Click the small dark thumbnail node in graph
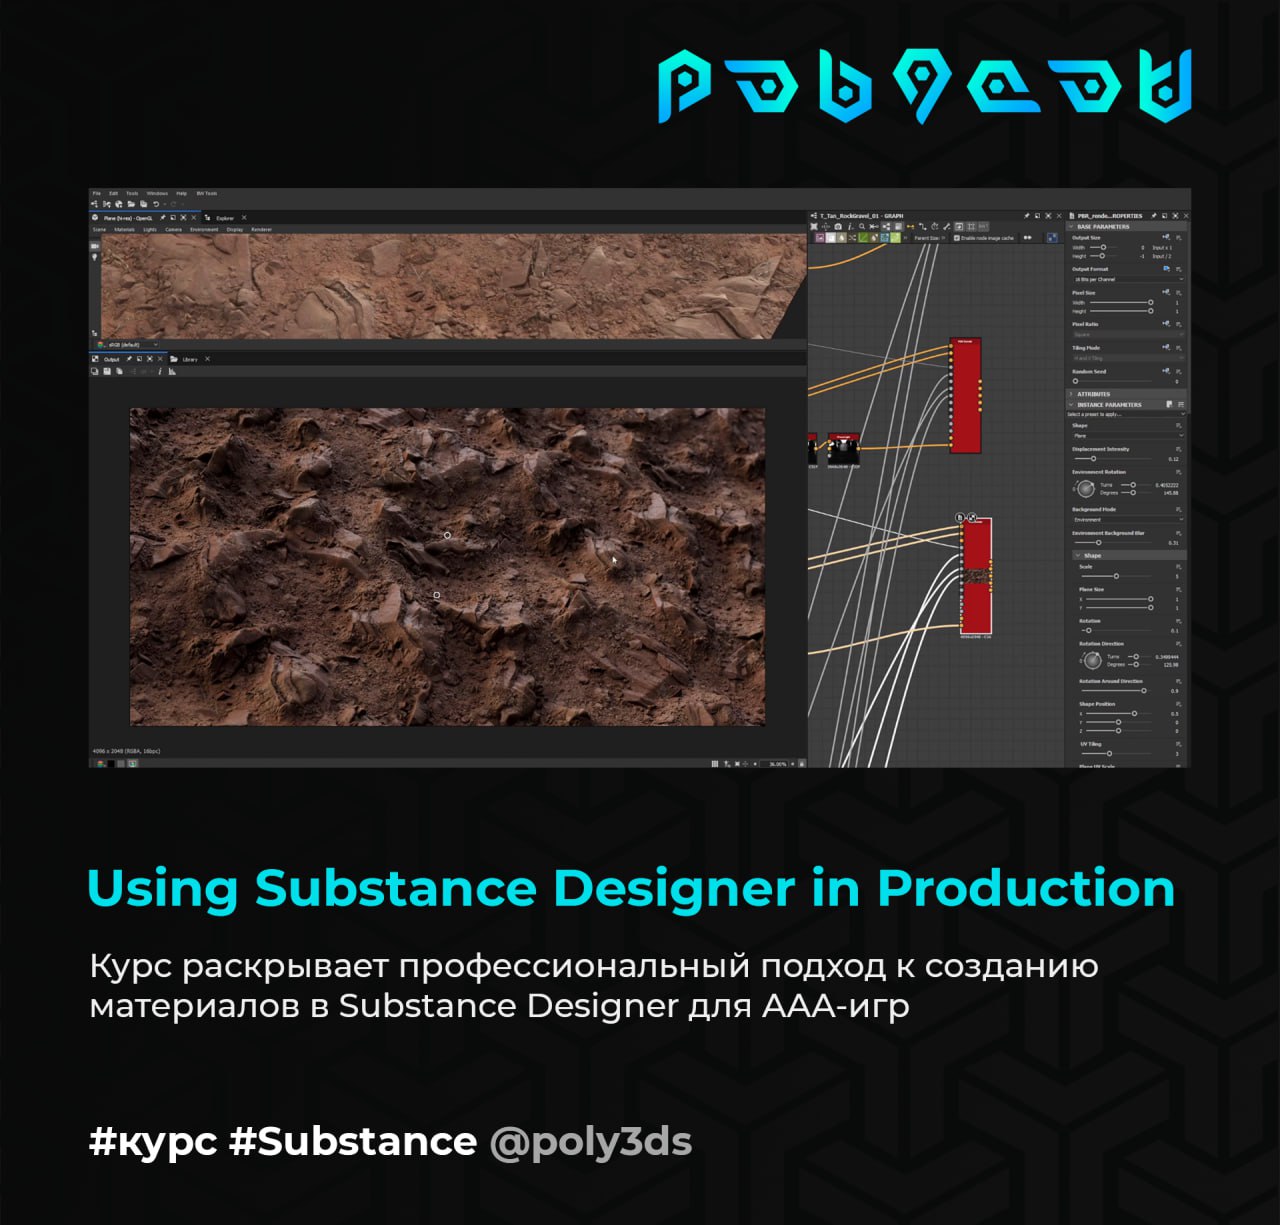Image resolution: width=1280 pixels, height=1225 pixels. (x=844, y=448)
